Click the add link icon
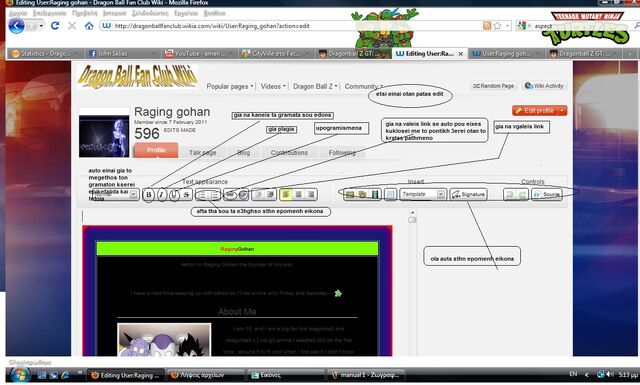Image resolution: width=640 pixels, height=385 pixels. click(x=230, y=195)
